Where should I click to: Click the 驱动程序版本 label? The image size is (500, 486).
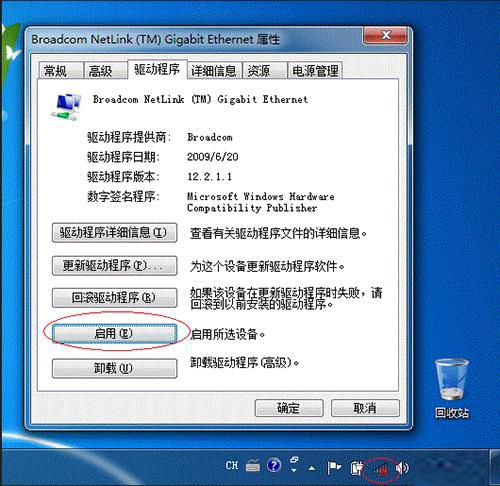tap(123, 176)
